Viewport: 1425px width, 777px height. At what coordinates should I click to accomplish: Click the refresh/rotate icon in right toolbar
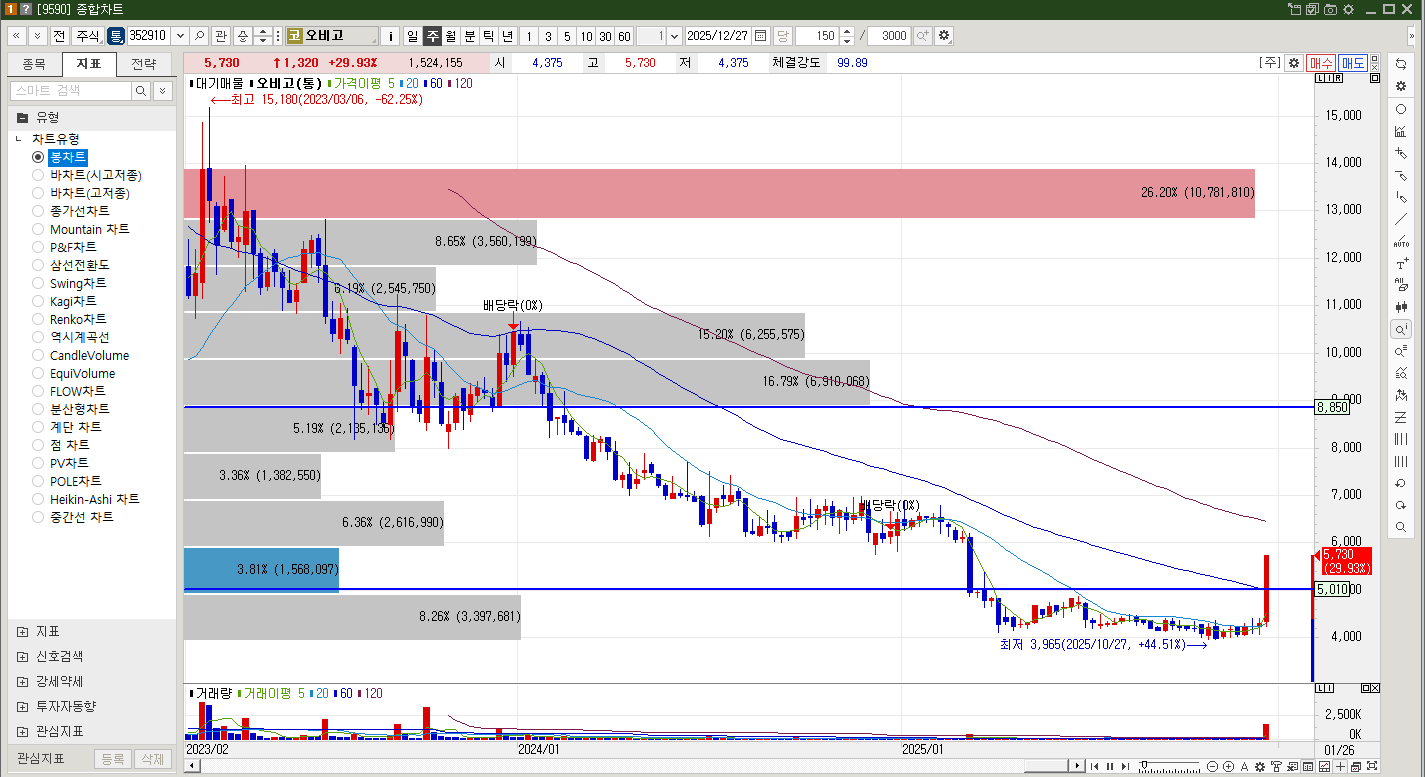tap(1401, 63)
